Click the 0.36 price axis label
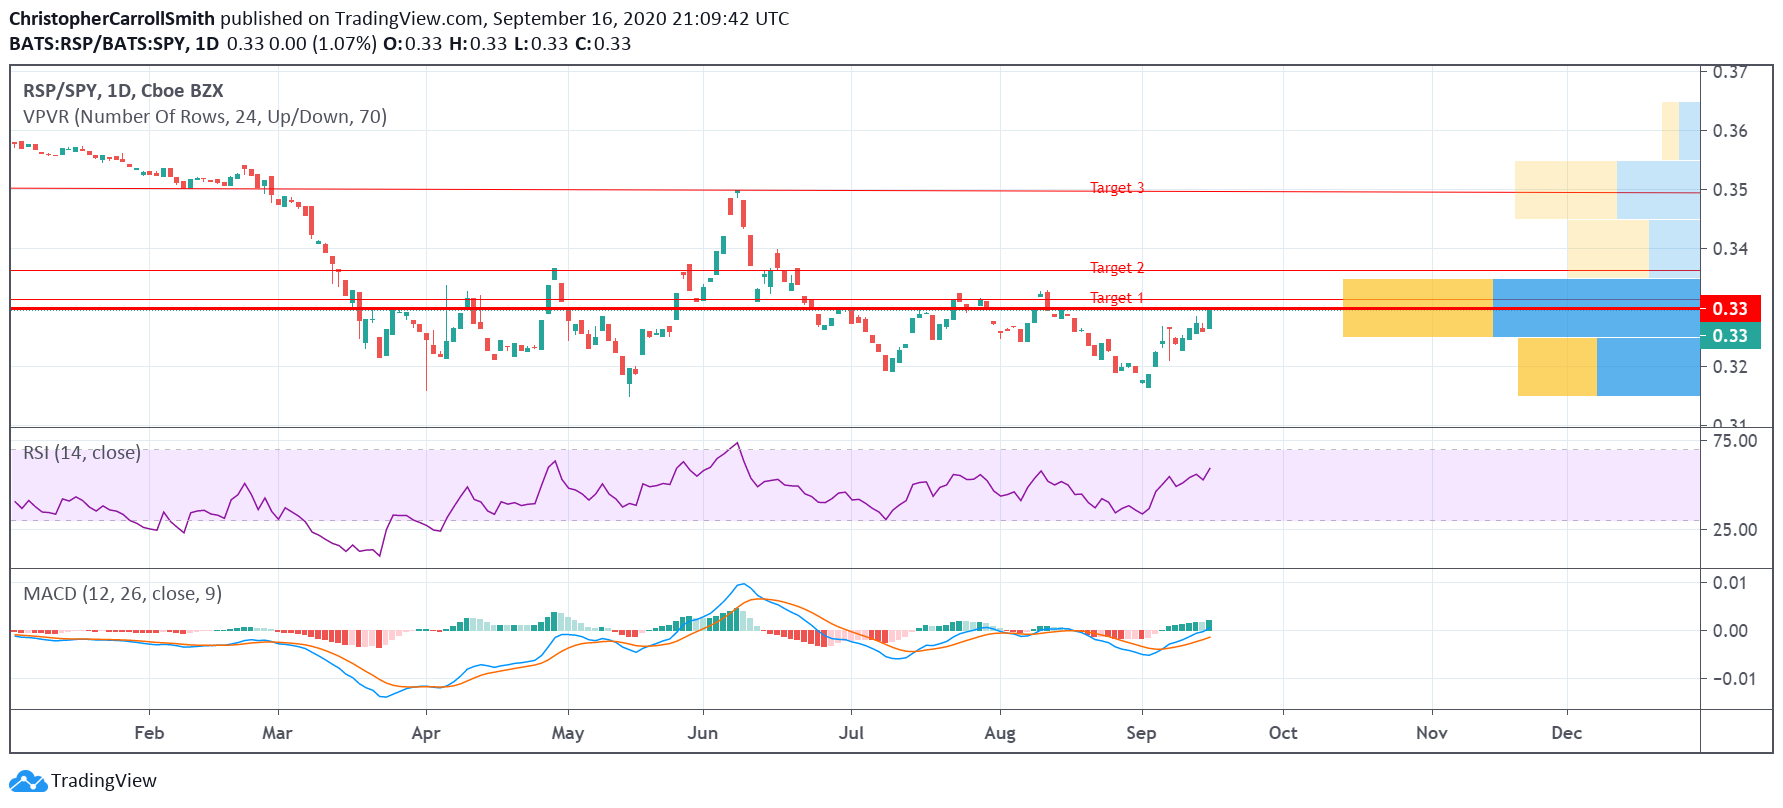Viewport: 1783px width, 808px height. point(1730,131)
